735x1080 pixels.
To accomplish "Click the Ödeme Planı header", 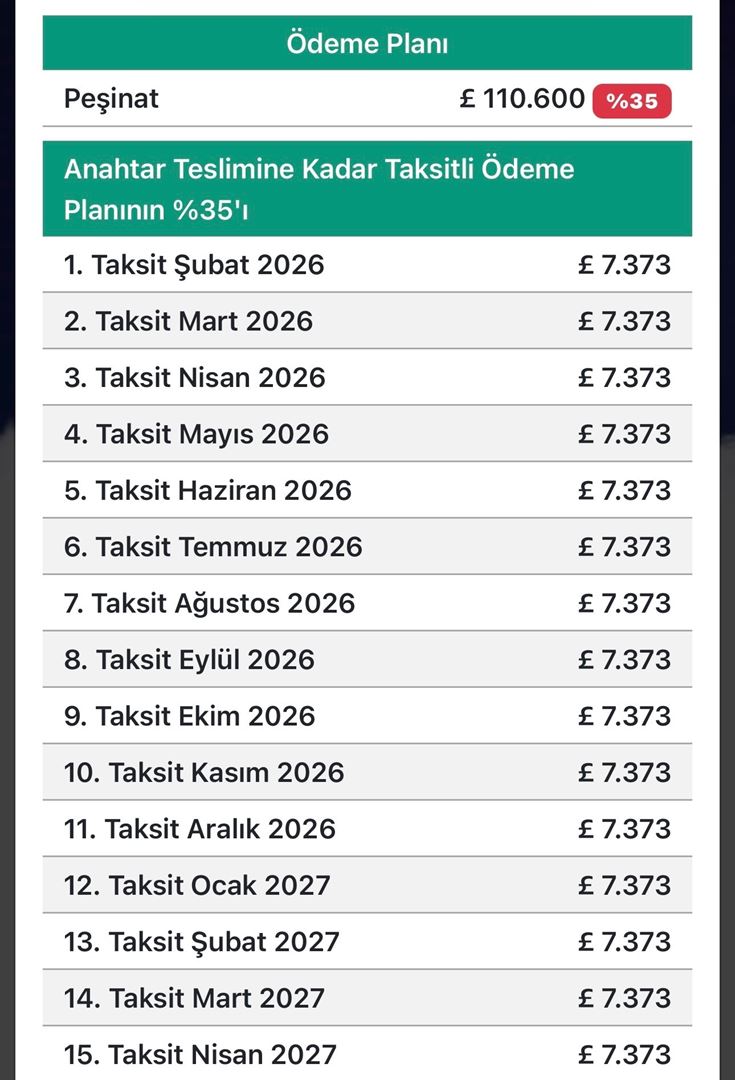I will [x=367, y=43].
